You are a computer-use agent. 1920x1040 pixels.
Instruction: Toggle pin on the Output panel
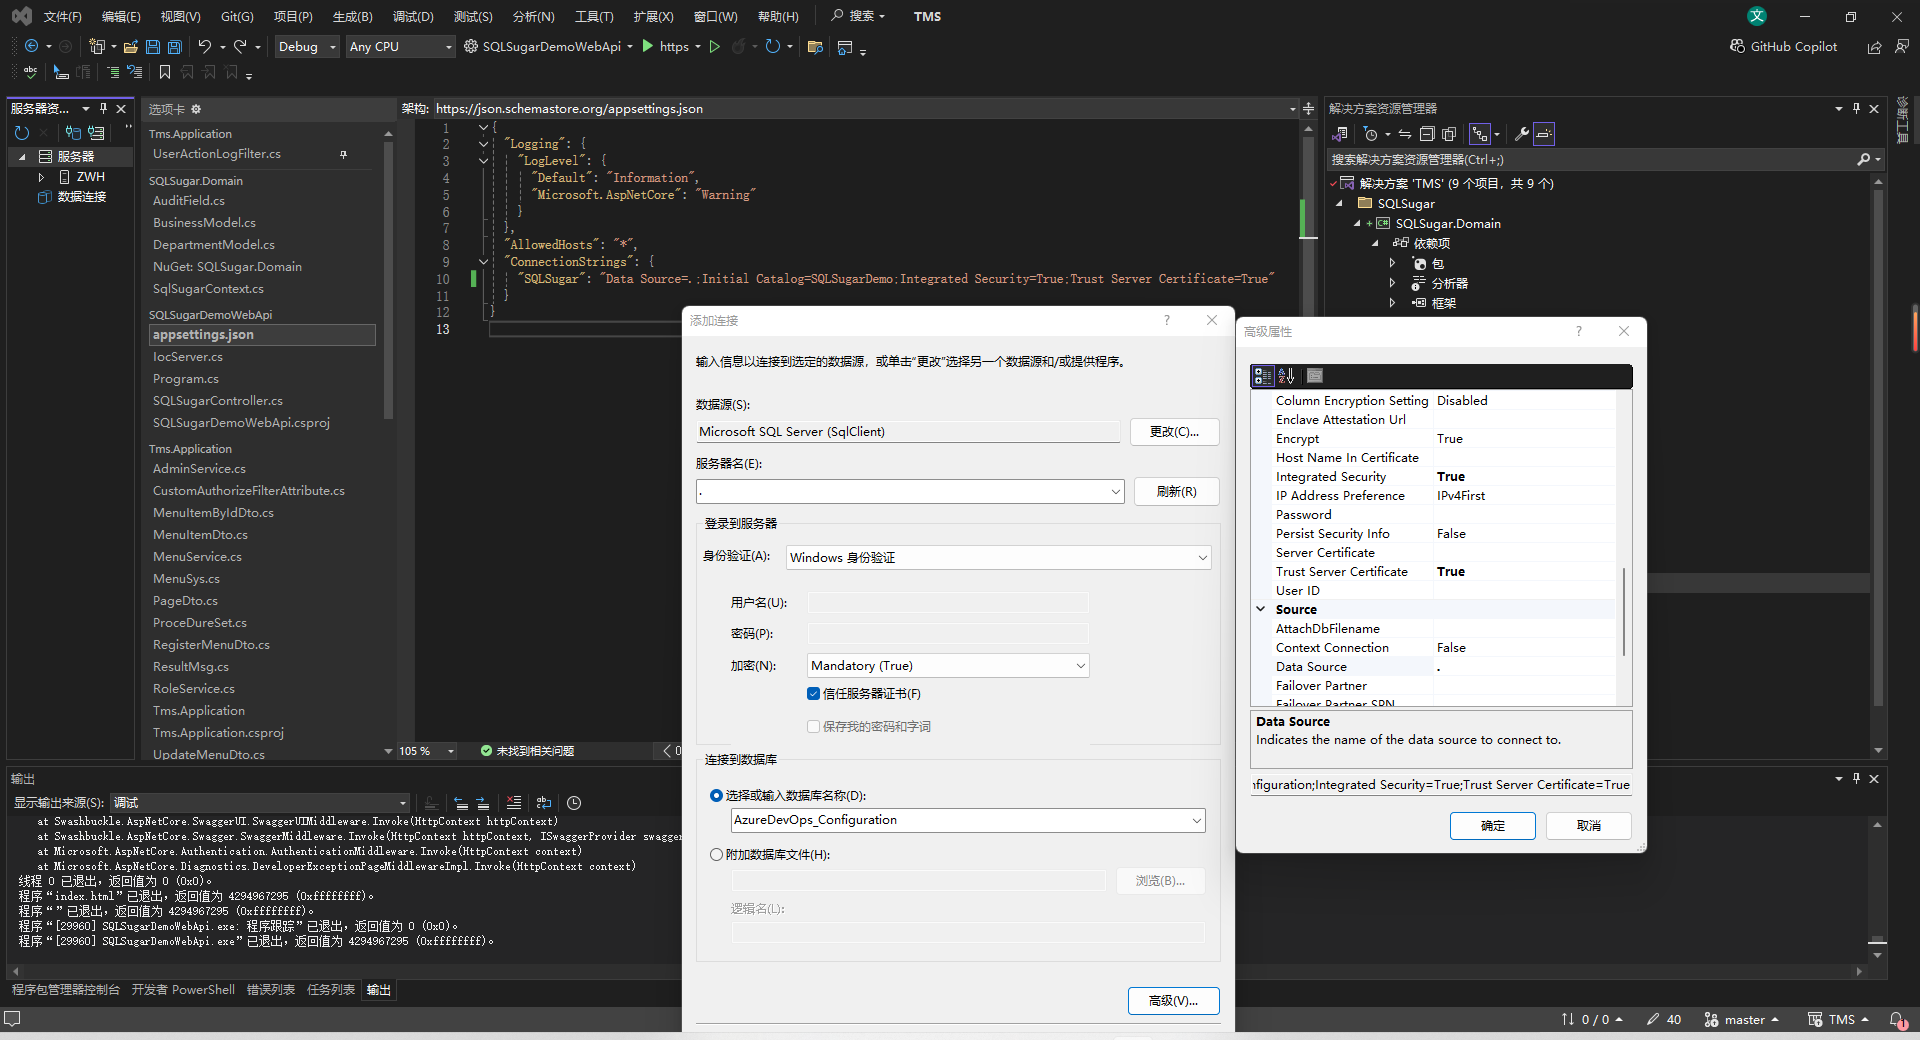pyautogui.click(x=1856, y=778)
